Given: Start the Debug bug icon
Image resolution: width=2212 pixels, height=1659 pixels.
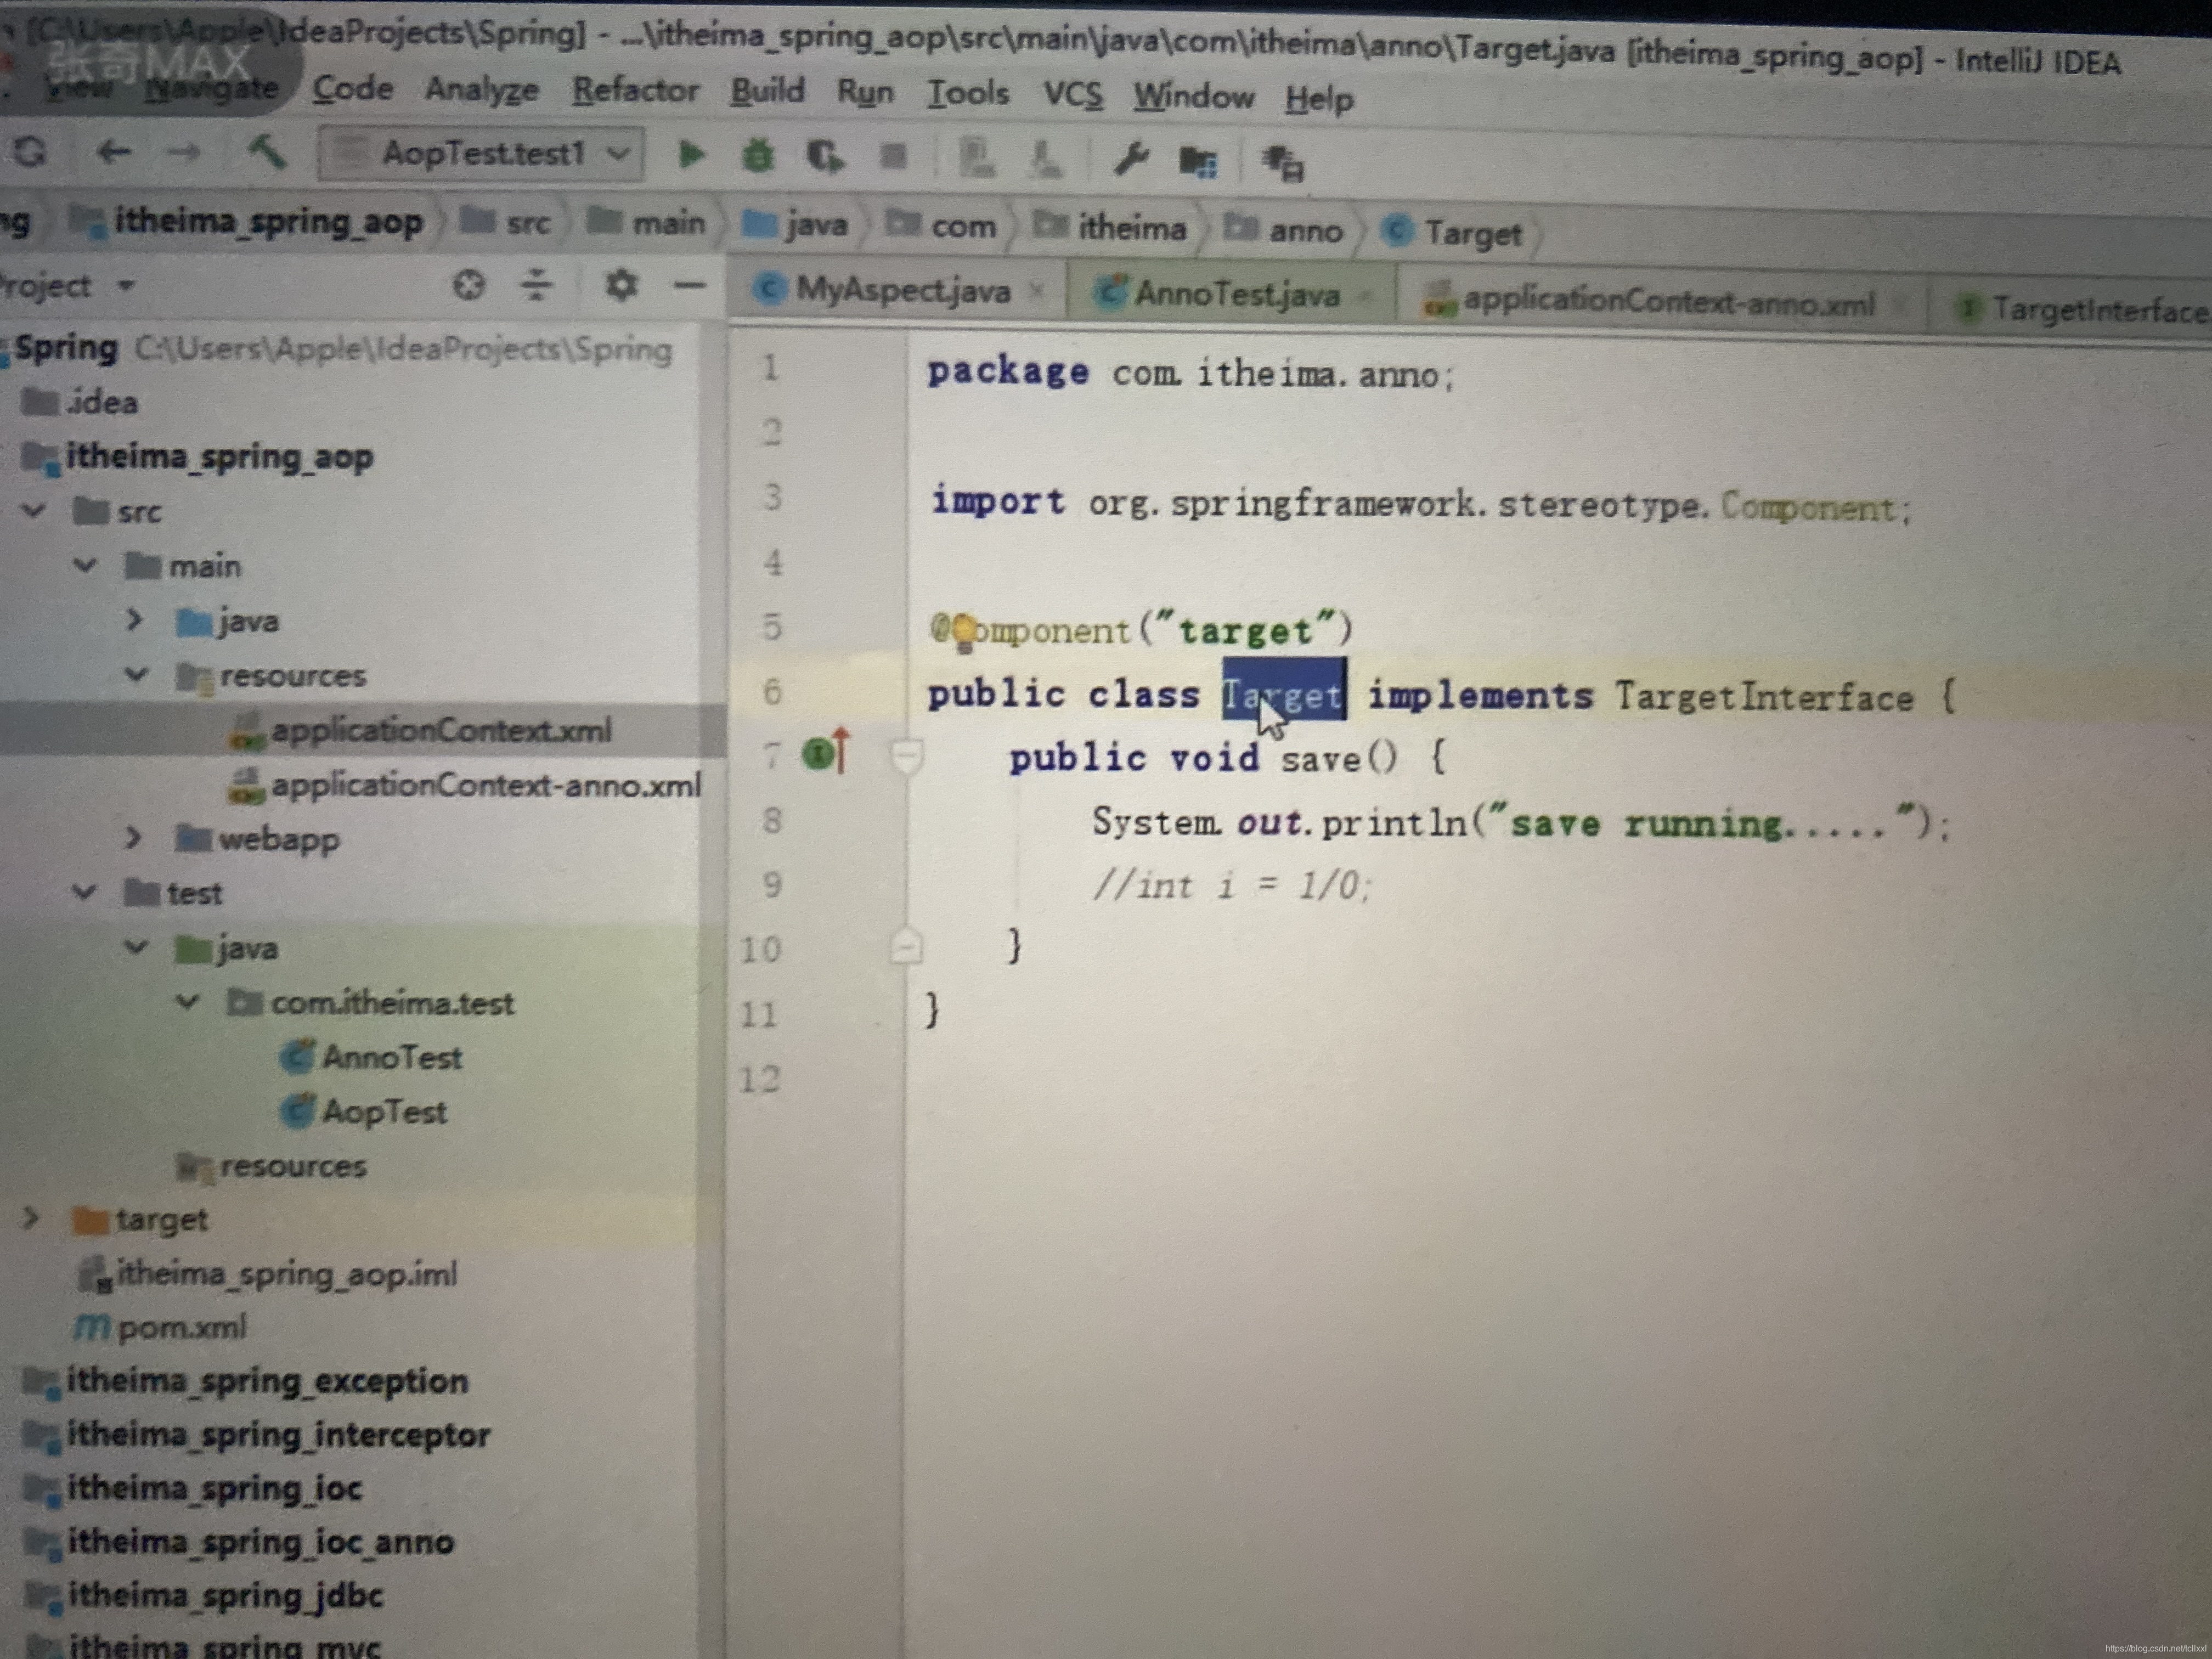Looking at the screenshot, I should 757,156.
